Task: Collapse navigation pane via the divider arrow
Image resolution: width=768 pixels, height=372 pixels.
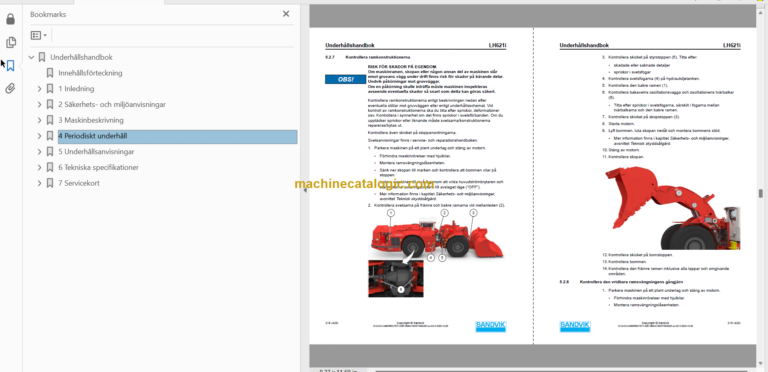Action: 305,190
